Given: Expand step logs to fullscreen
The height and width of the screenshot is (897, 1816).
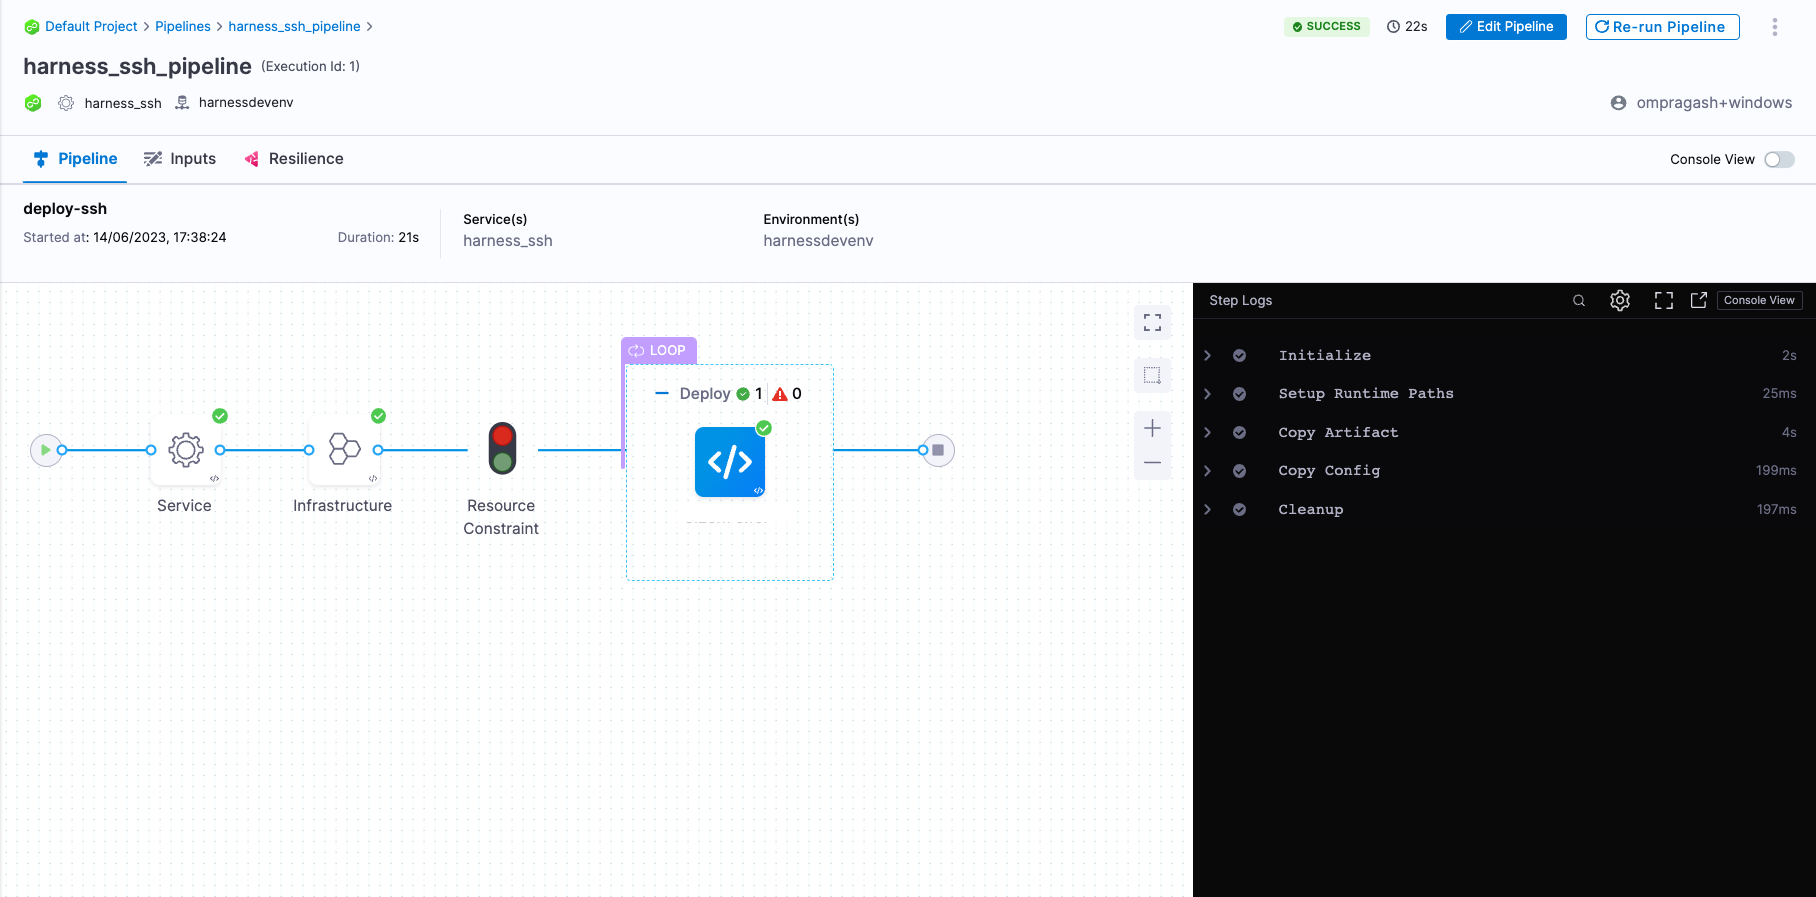Looking at the screenshot, I should click(x=1664, y=300).
